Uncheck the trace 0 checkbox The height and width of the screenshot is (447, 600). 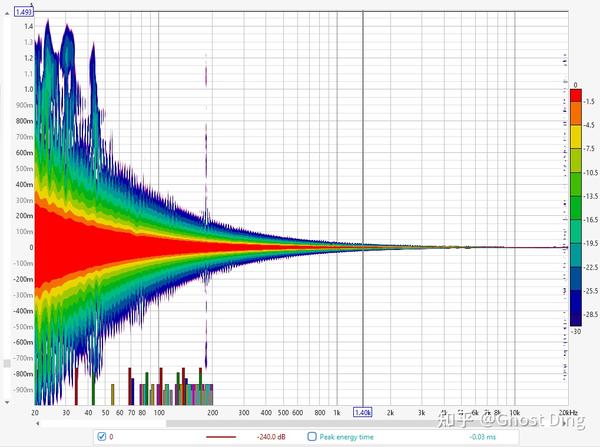pyautogui.click(x=101, y=437)
